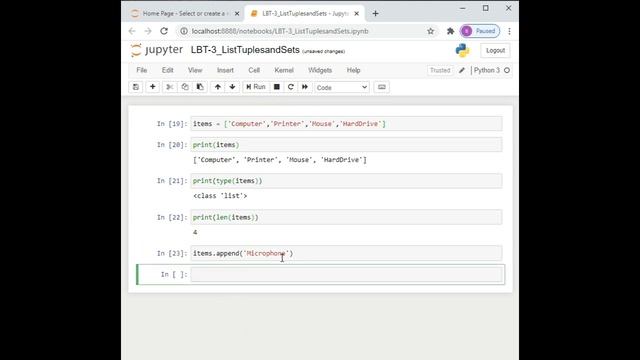
Task: Run the selected cell
Action: [x=256, y=87]
